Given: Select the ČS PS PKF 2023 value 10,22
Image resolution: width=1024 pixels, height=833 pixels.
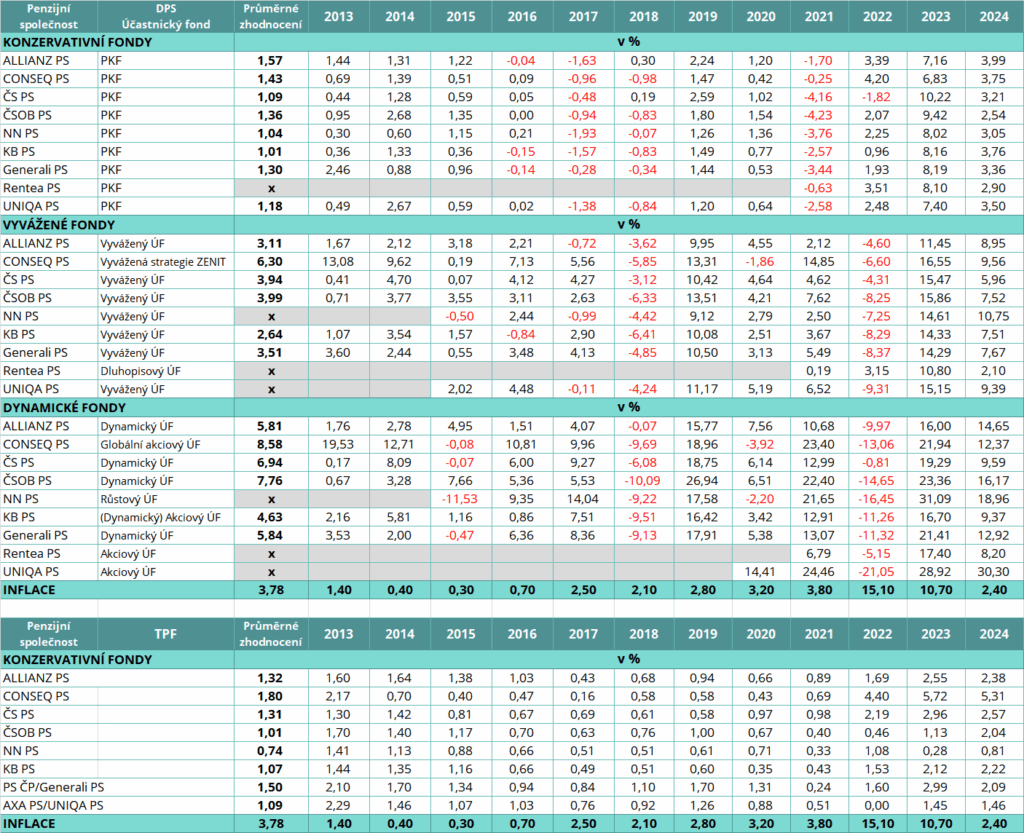Looking at the screenshot, I should click(935, 97).
